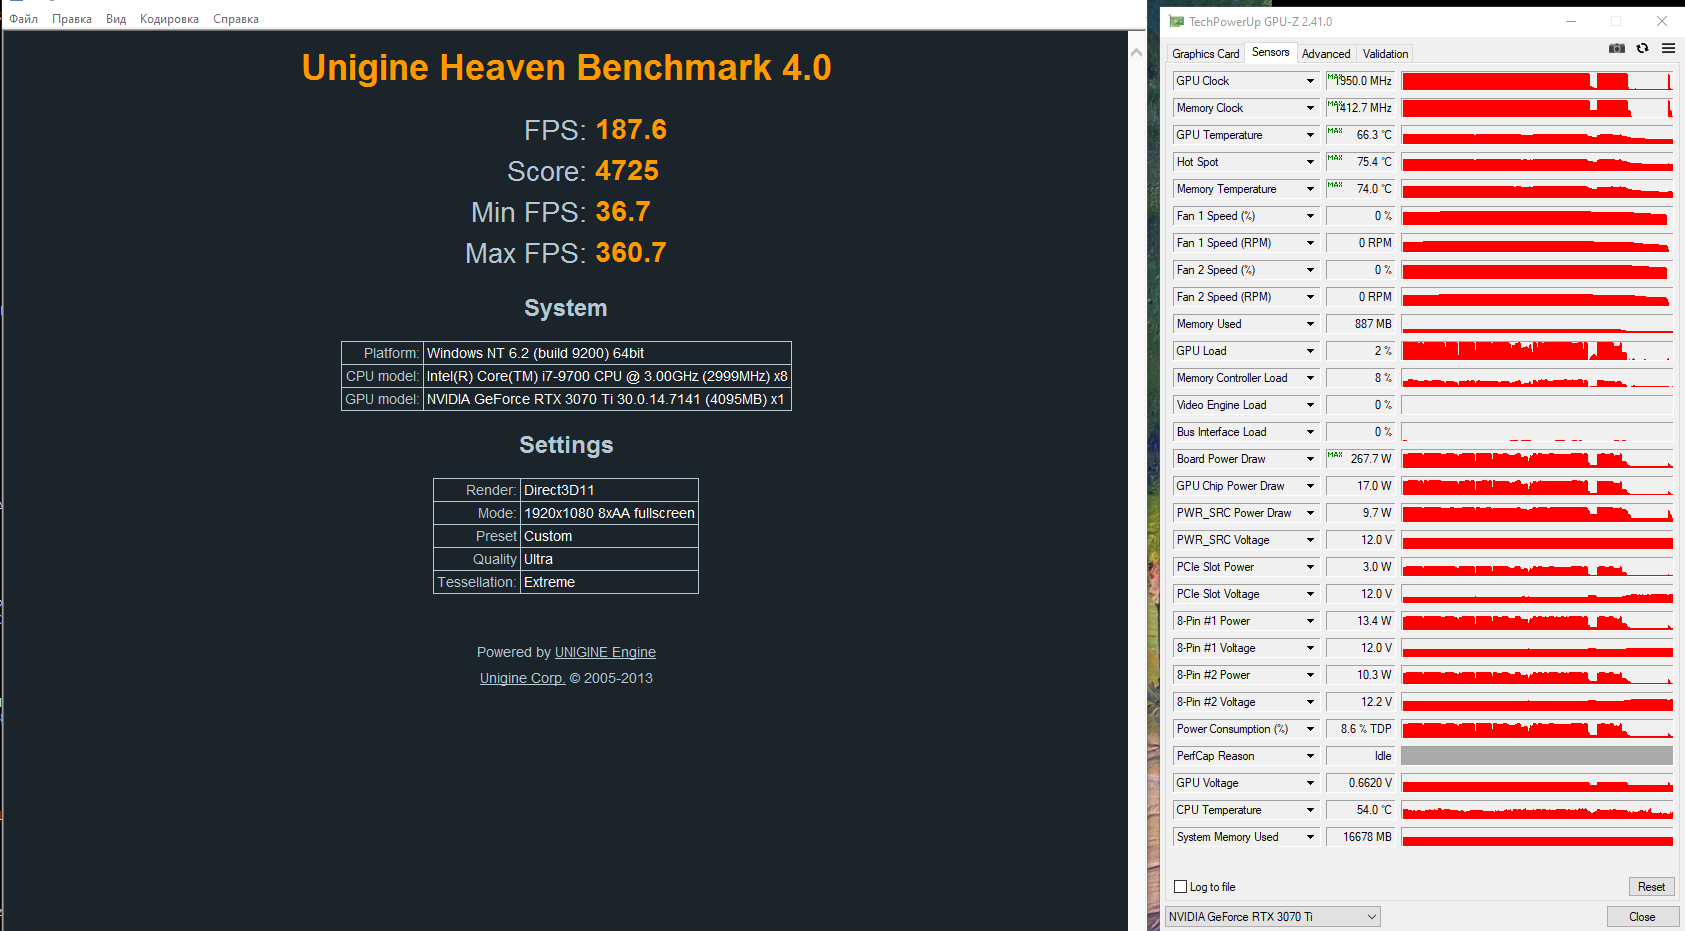This screenshot has width=1685, height=931.
Task: Click the Direct3D11 render cell
Action: (609, 490)
